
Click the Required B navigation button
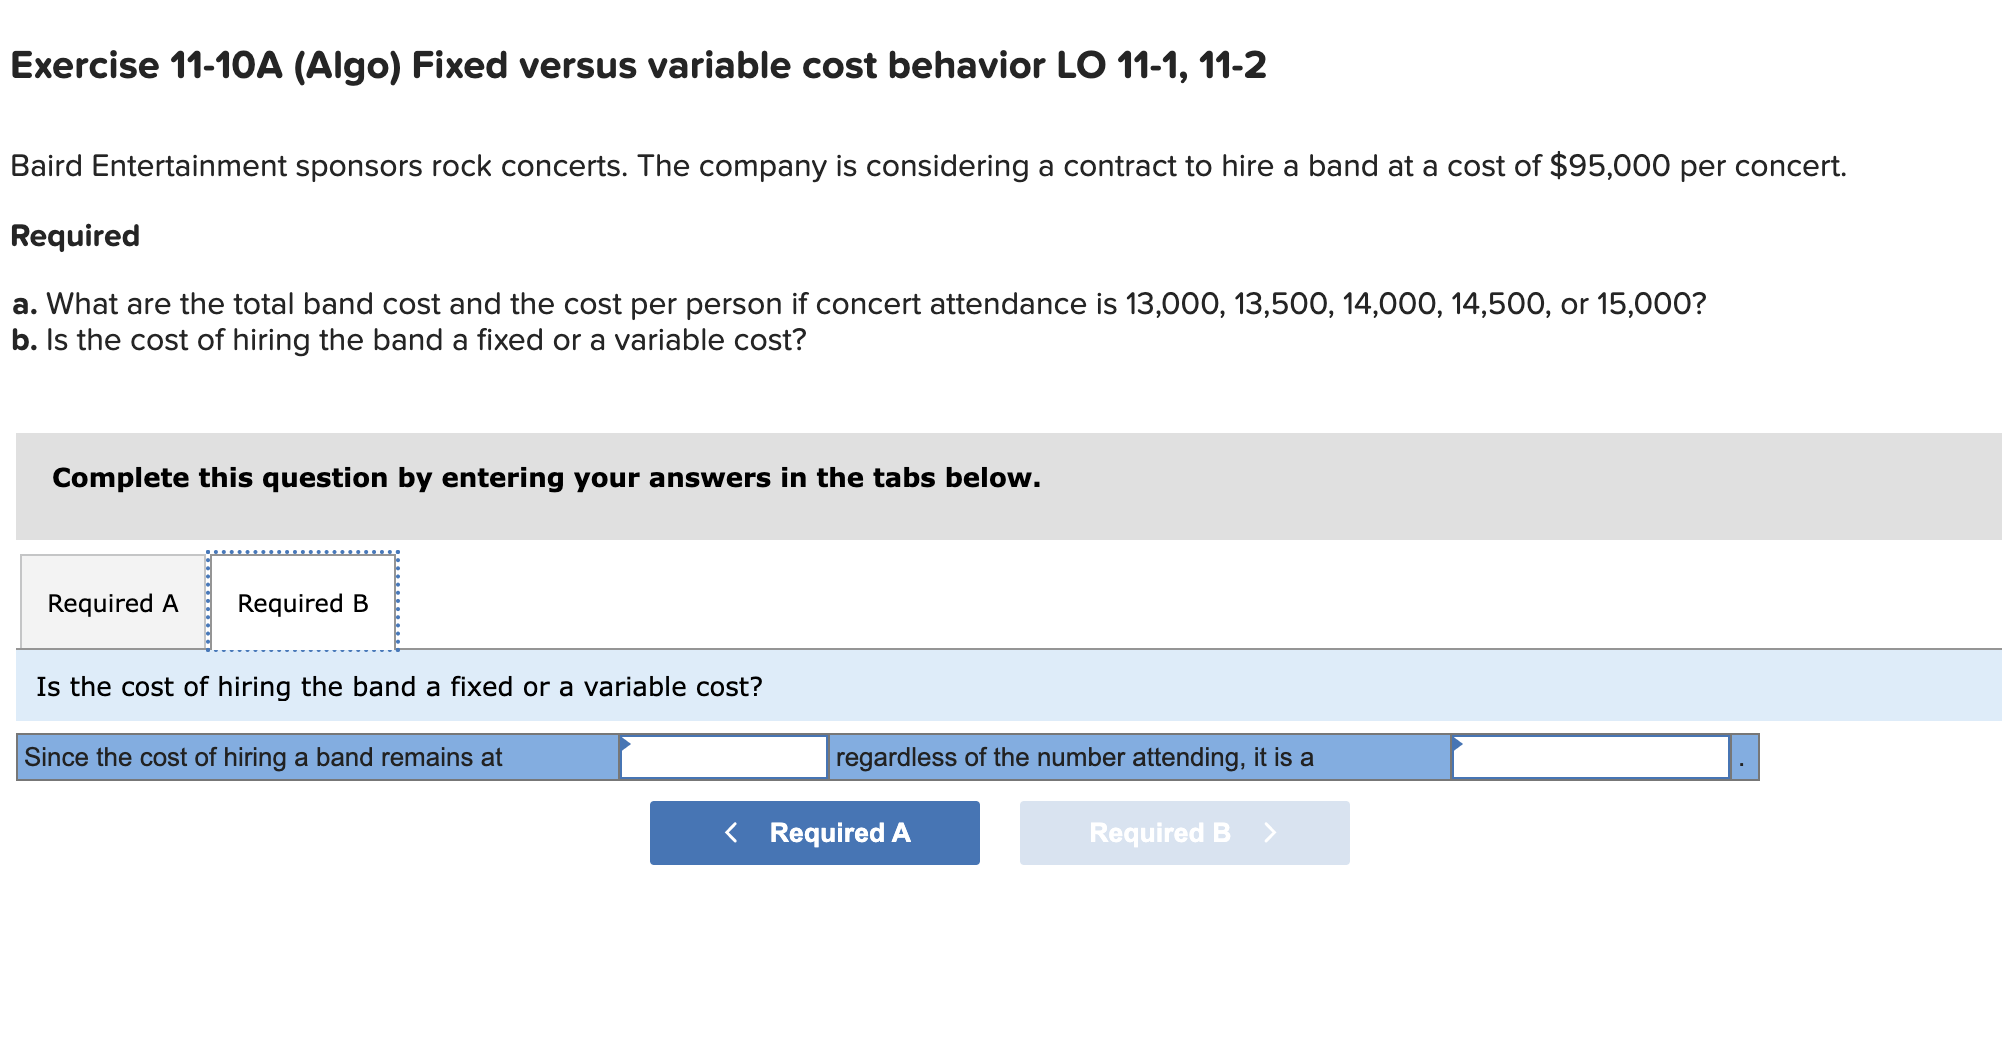click(x=1183, y=832)
